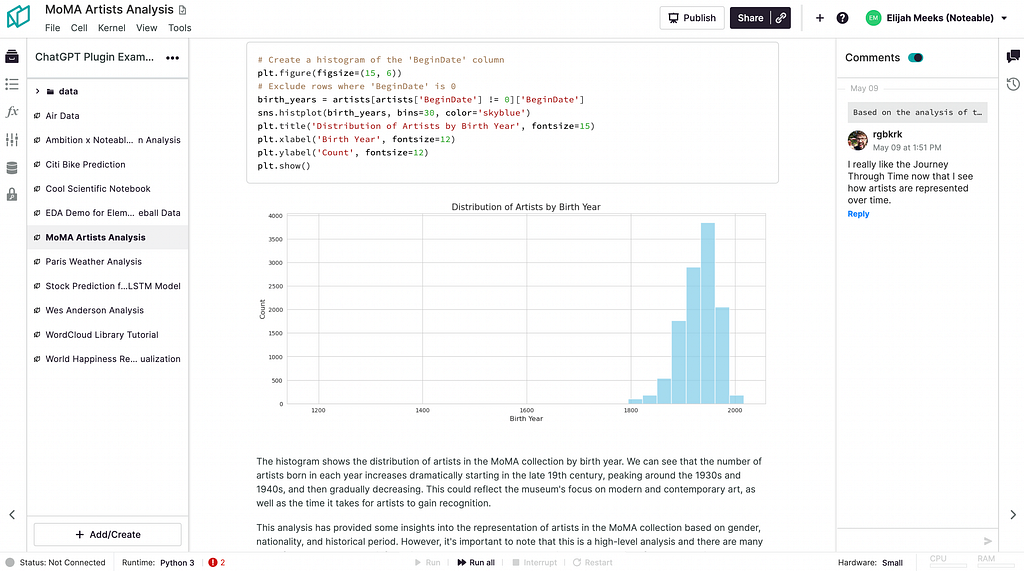
Task: Open the version history clock icon
Action: [x=1013, y=84]
